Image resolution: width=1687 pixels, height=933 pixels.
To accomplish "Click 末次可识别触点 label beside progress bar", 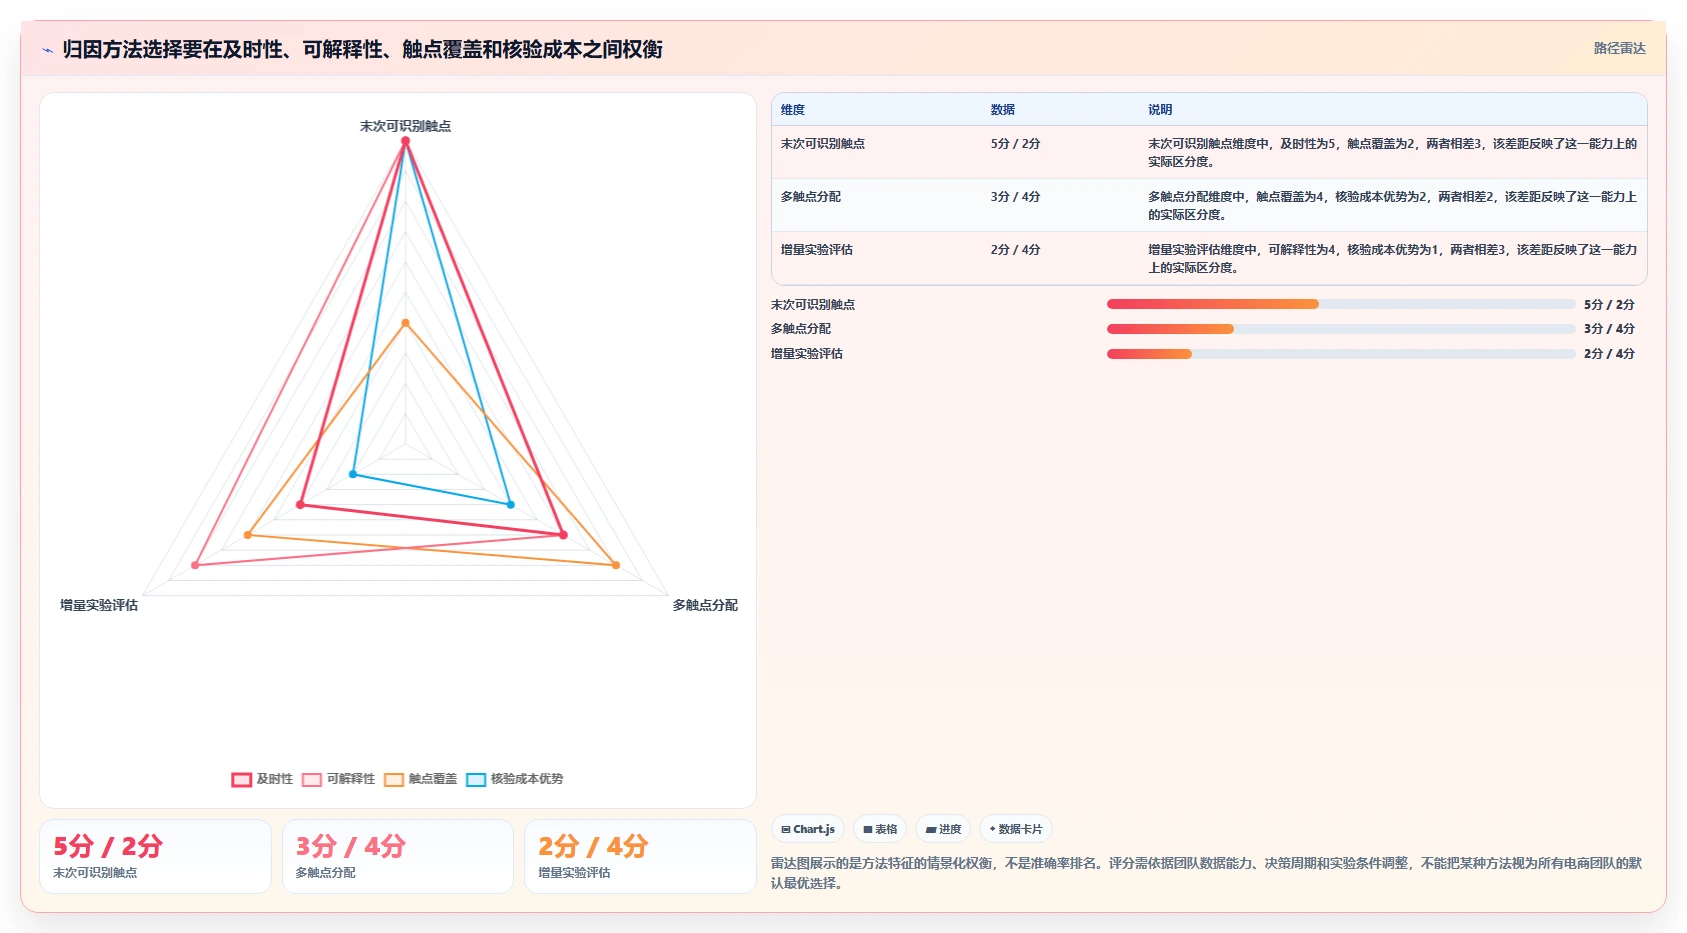I will tap(813, 305).
